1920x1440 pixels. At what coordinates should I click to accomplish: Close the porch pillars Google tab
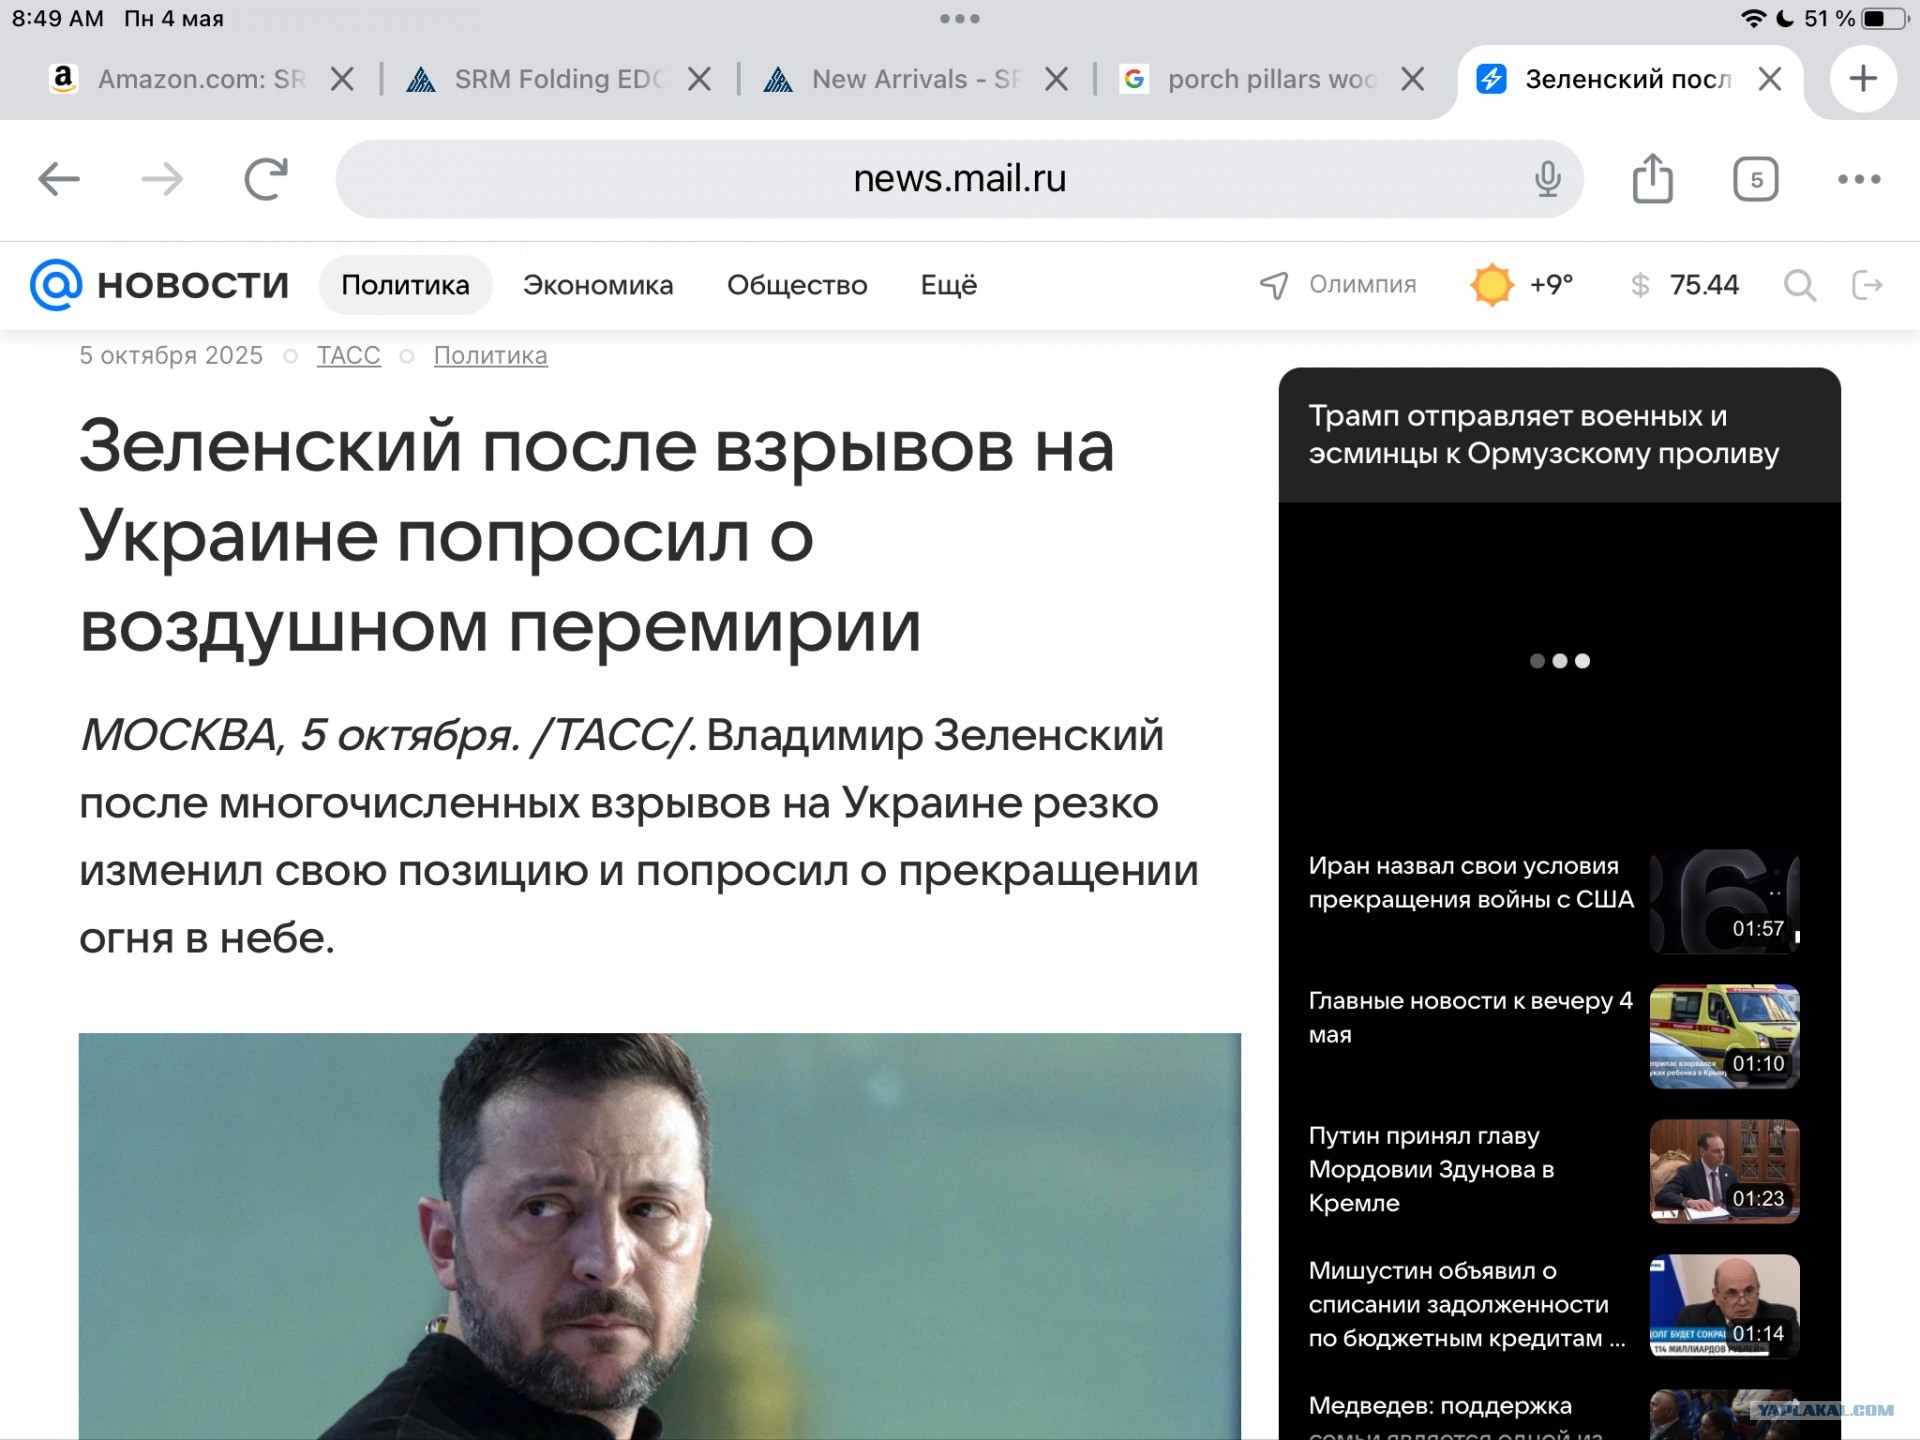point(1413,79)
